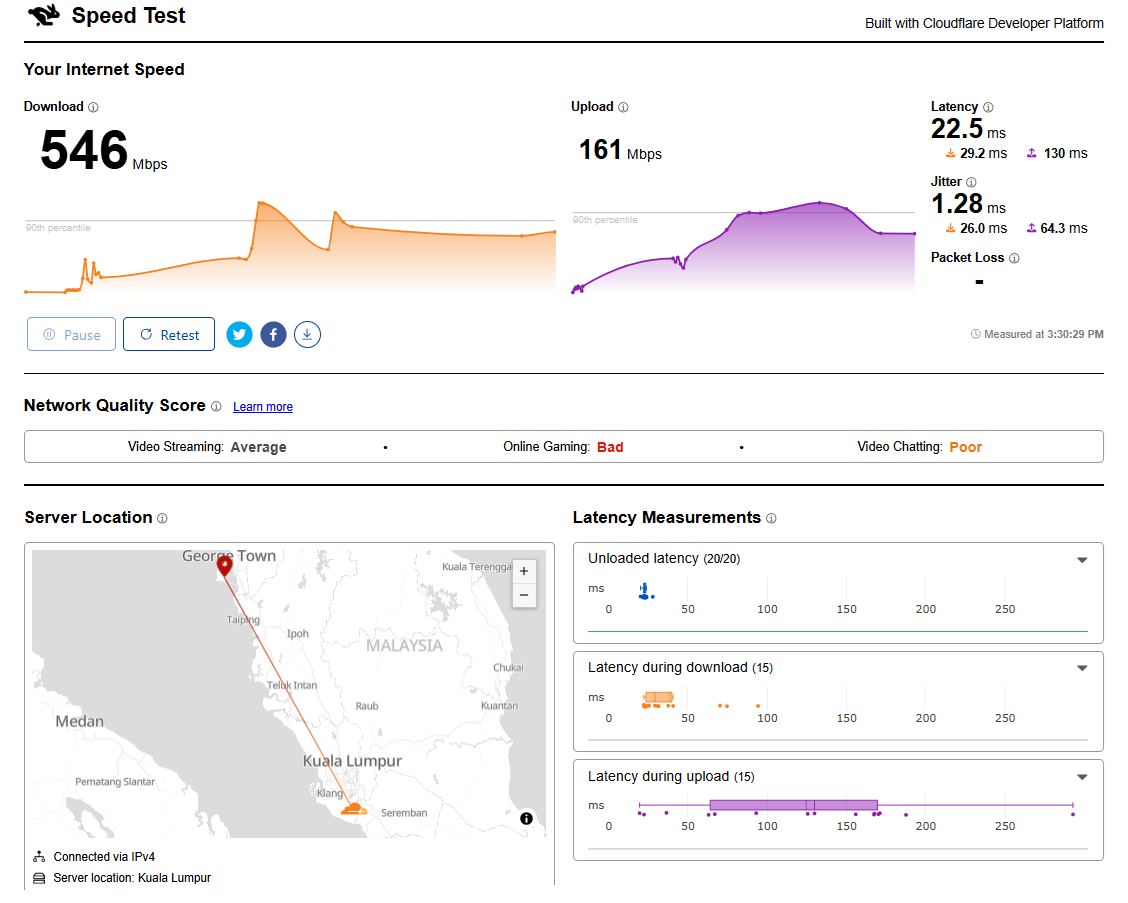Zoom out on the map
The height and width of the screenshot is (903, 1128).
click(524, 596)
